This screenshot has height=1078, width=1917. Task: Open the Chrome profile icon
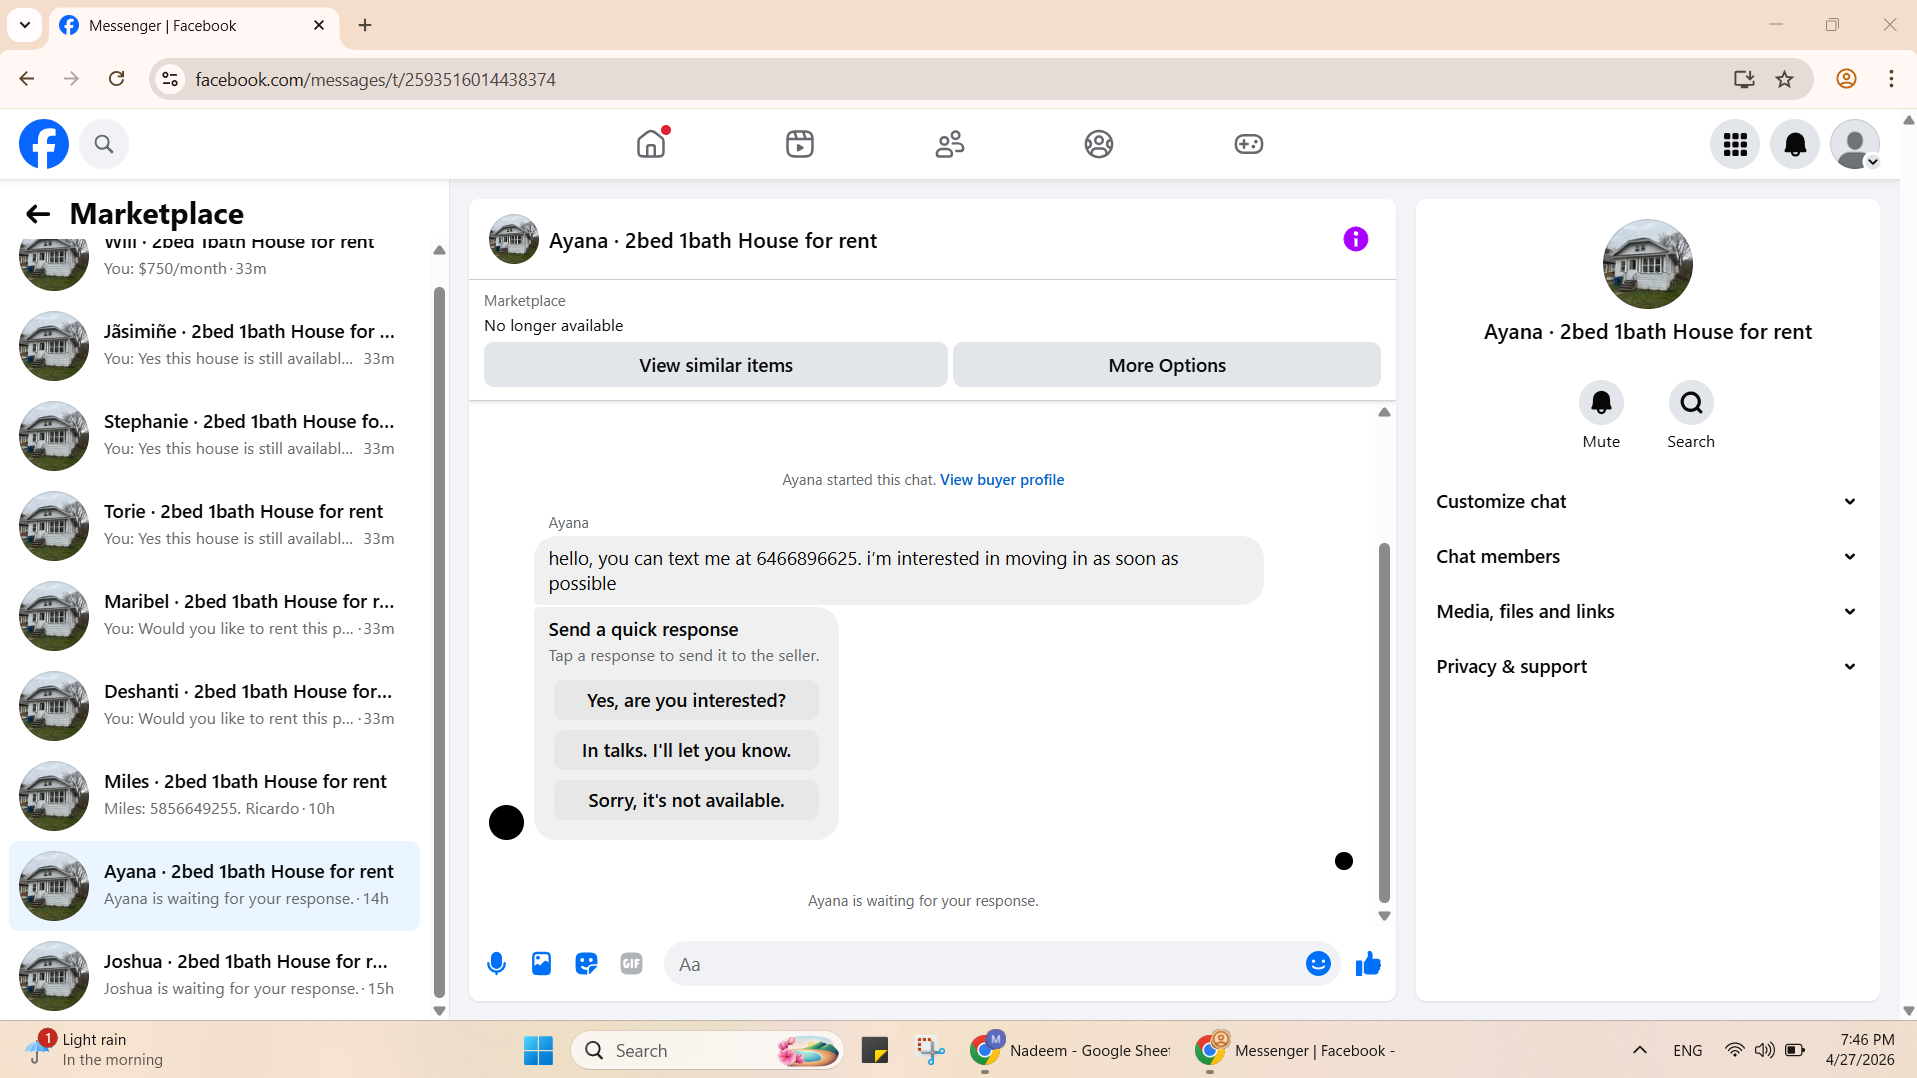(1846, 79)
